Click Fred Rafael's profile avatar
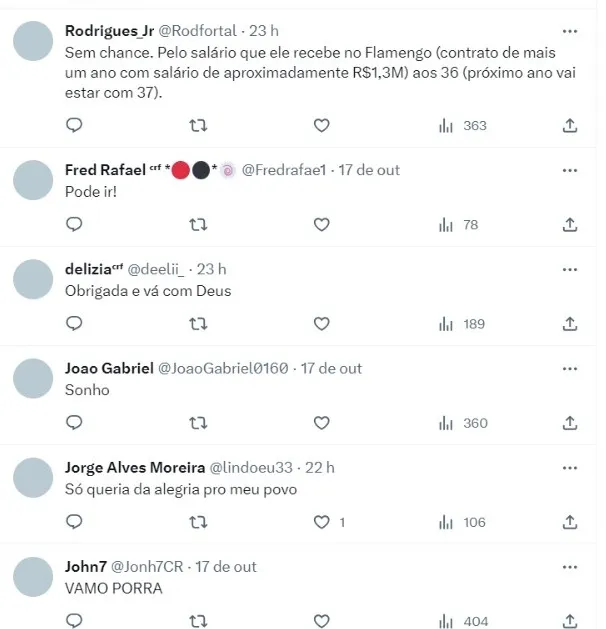 [x=36, y=181]
